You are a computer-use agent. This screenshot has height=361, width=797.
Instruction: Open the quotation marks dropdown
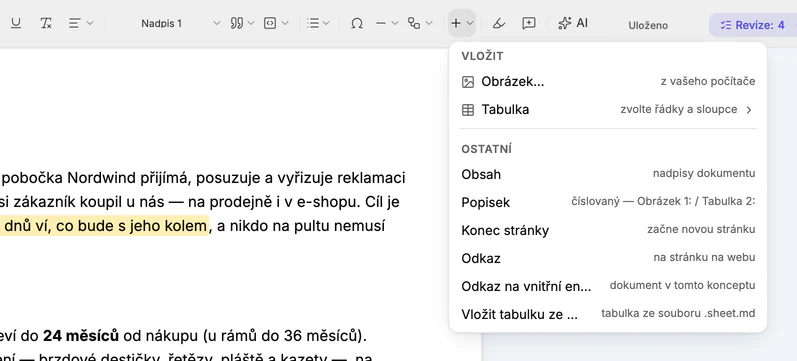(242, 23)
